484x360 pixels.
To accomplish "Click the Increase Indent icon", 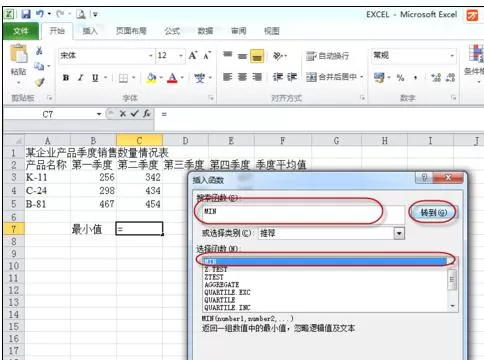I will point(292,77).
